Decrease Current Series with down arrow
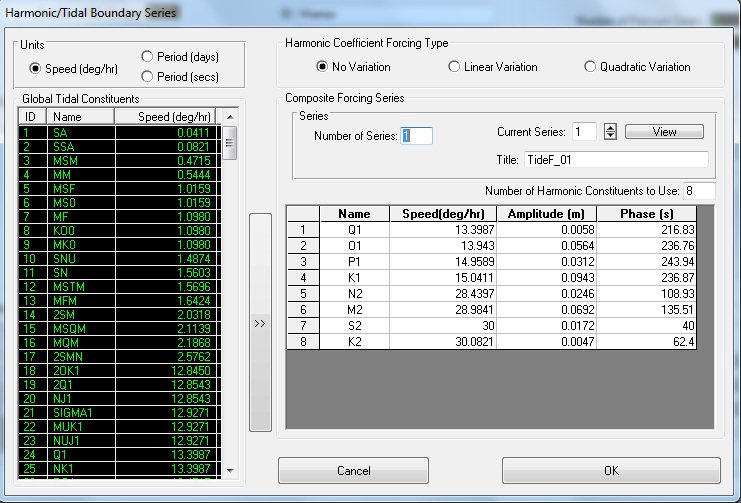741x503 pixels. [610, 136]
